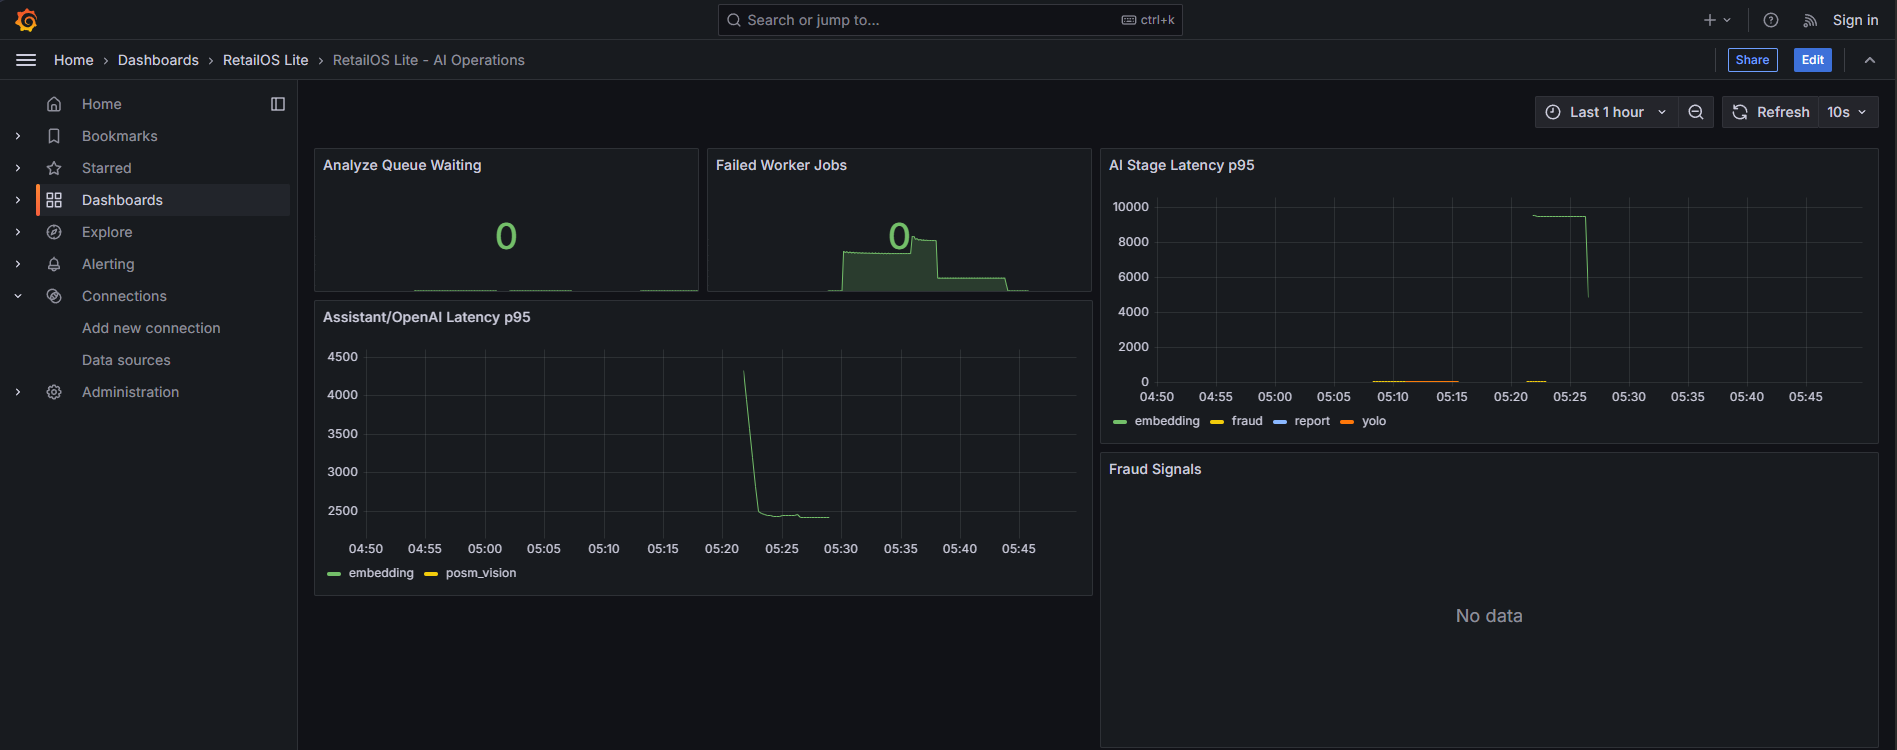Expand the Administration section chevron
1897x750 pixels.
click(18, 392)
